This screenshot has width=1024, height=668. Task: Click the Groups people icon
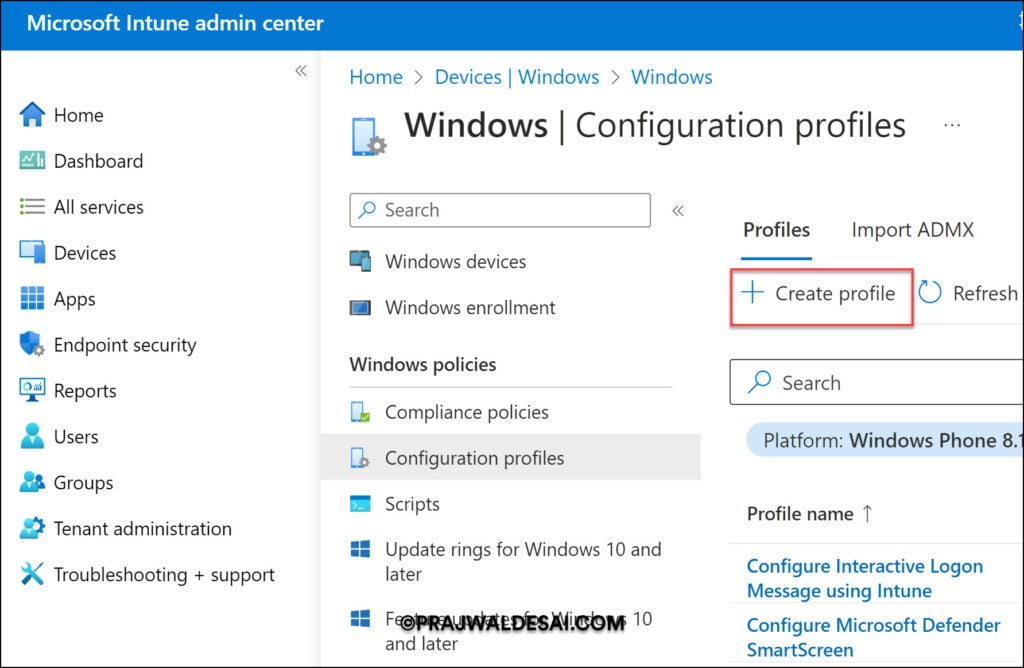(32, 482)
